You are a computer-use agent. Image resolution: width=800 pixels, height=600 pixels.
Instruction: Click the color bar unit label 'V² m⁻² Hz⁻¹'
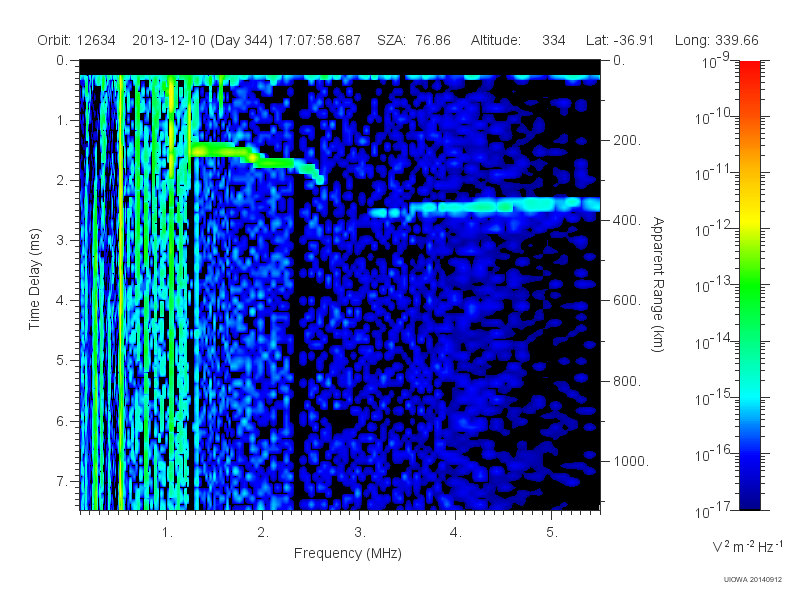[x=747, y=546]
